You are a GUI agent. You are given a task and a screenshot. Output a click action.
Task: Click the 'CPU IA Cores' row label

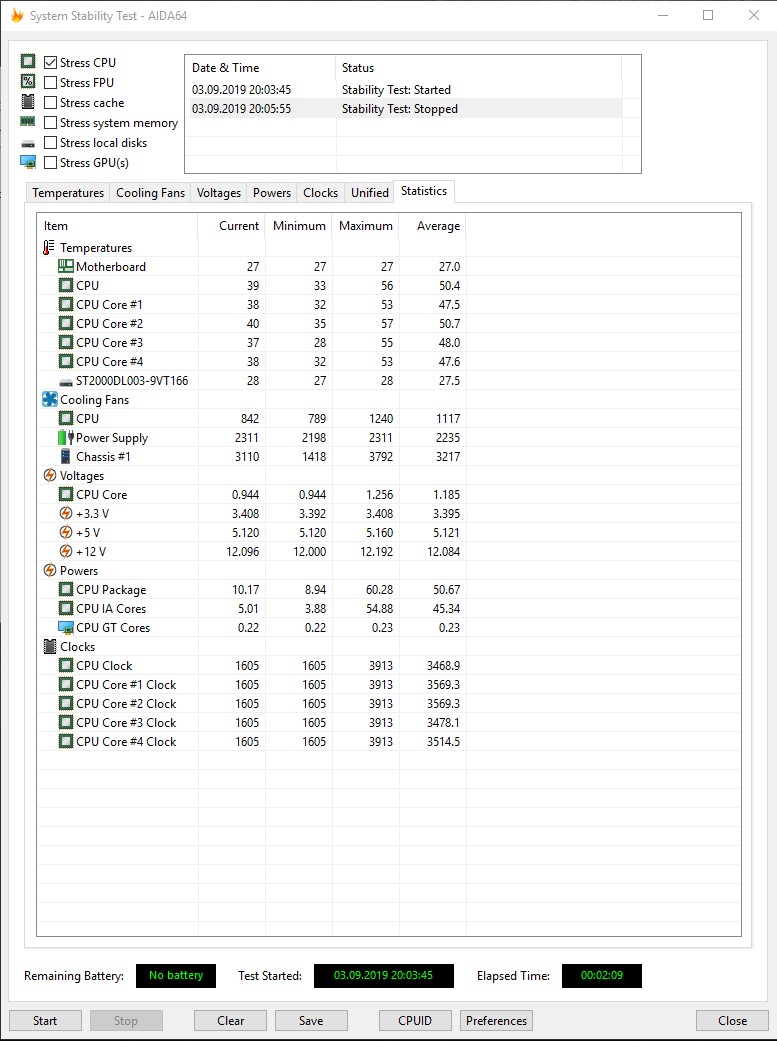[111, 608]
